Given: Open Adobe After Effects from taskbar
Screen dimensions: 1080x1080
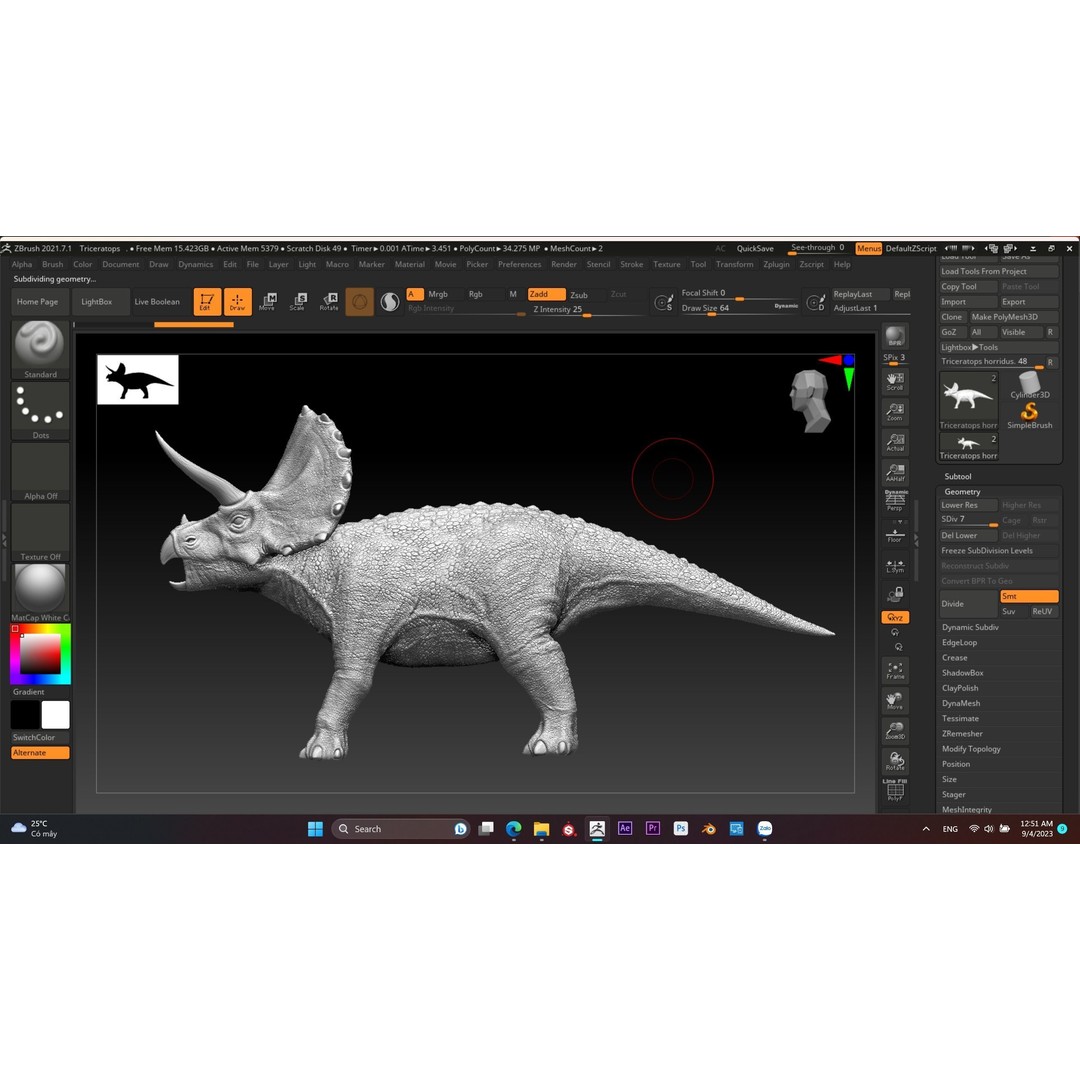Looking at the screenshot, I should 625,829.
